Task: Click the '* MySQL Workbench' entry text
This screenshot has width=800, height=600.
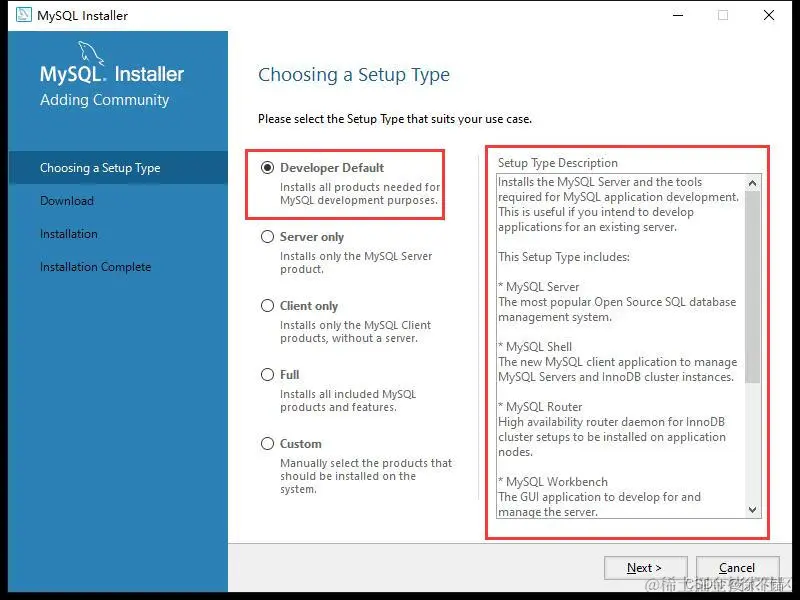Action: 553,482
